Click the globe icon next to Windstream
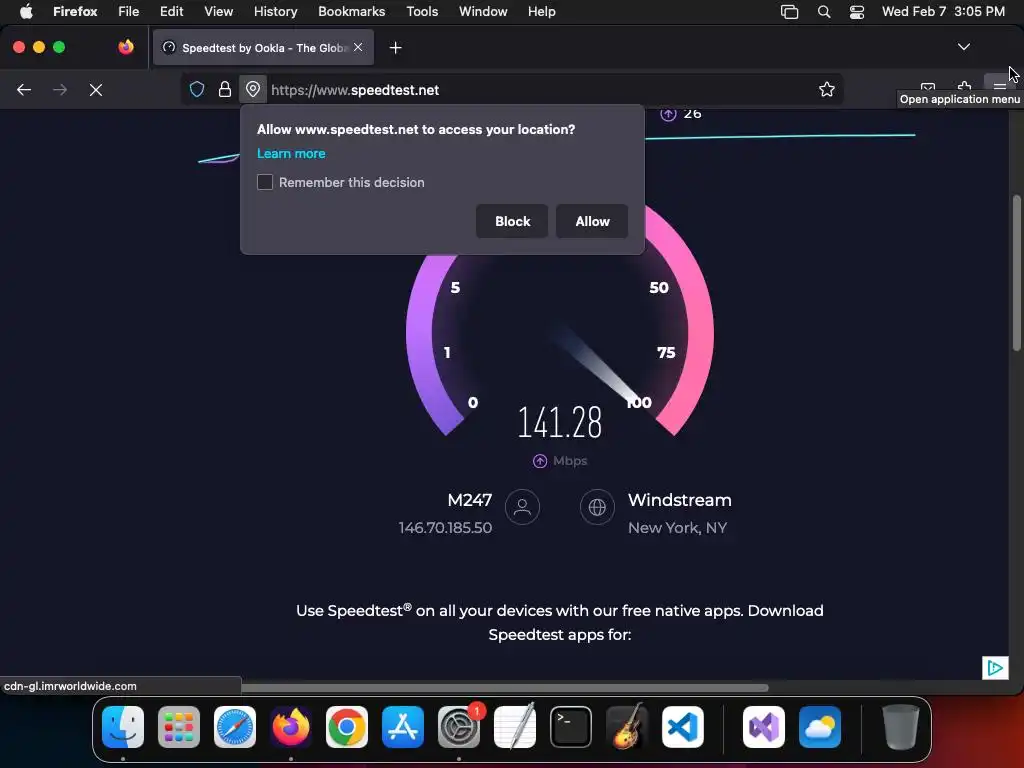 [x=597, y=507]
